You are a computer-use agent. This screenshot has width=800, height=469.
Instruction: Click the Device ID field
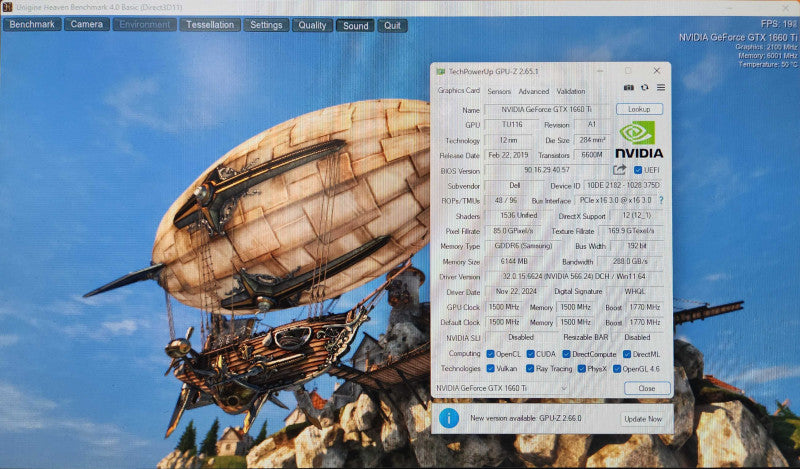click(623, 185)
